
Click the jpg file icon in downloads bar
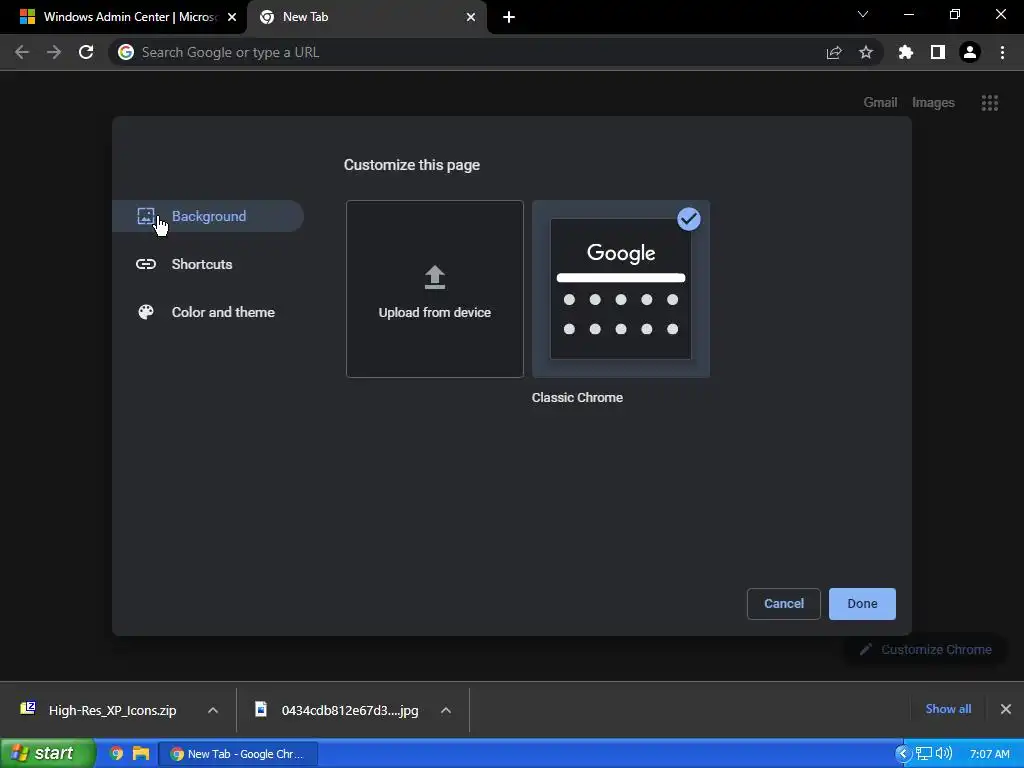261,709
